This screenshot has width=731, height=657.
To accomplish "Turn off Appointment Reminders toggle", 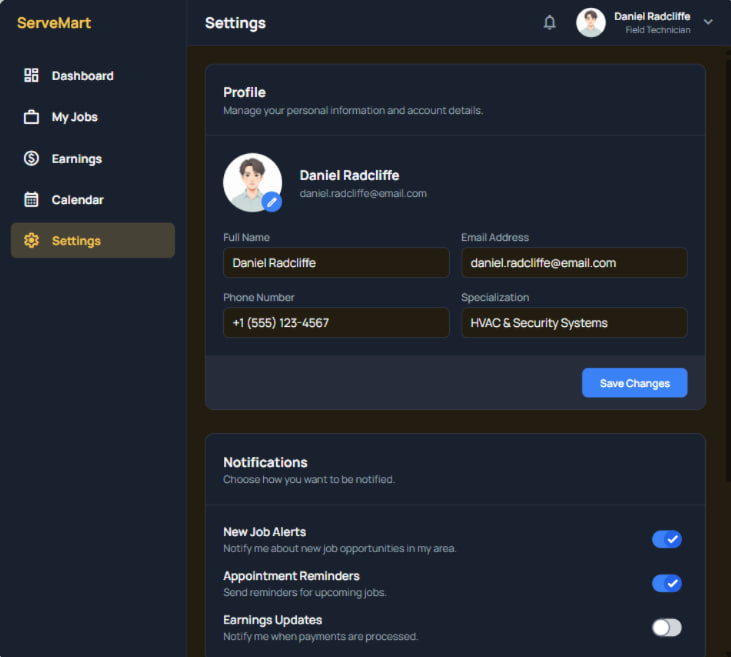I will coord(666,583).
